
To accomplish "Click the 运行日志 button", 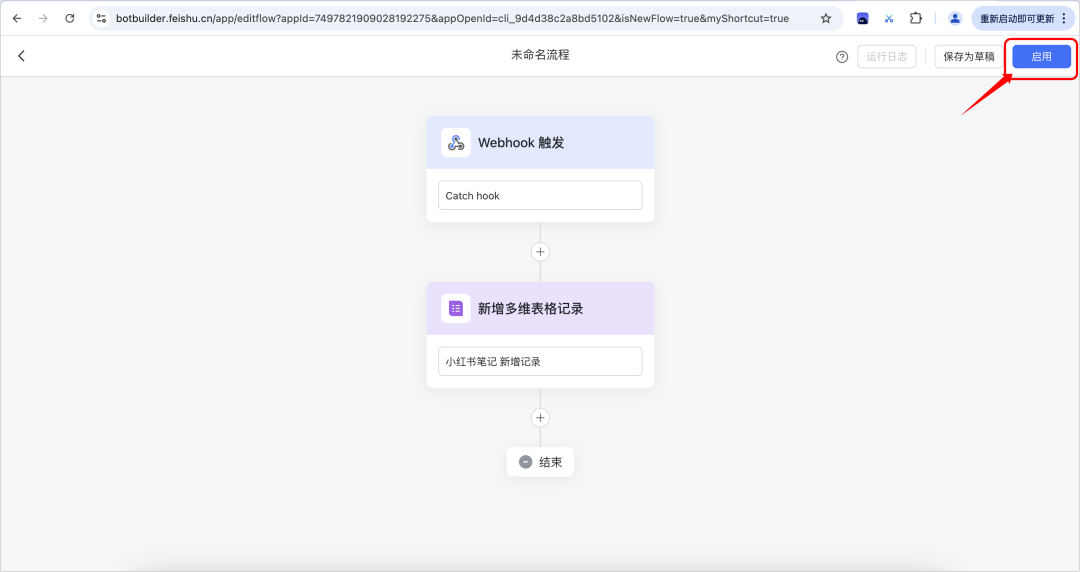I will coord(886,57).
